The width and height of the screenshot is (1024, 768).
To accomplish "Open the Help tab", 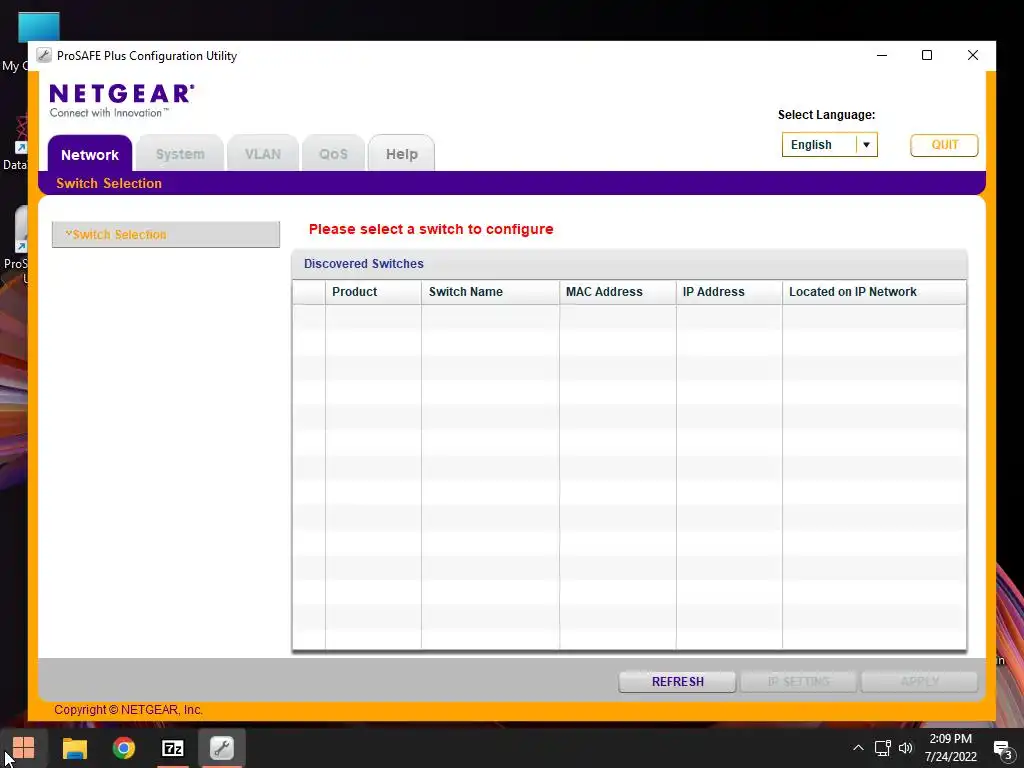I will point(401,154).
